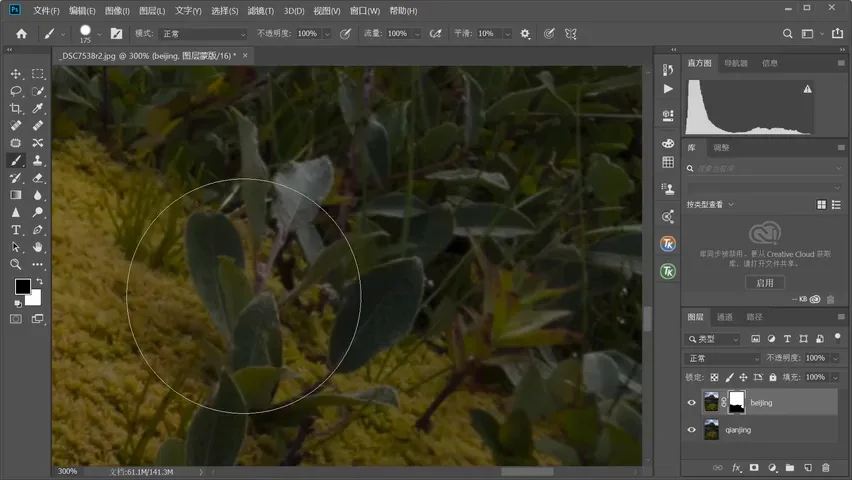Toggle Quick Mask mode
Image resolution: width=852 pixels, height=480 pixels.
click(x=16, y=319)
